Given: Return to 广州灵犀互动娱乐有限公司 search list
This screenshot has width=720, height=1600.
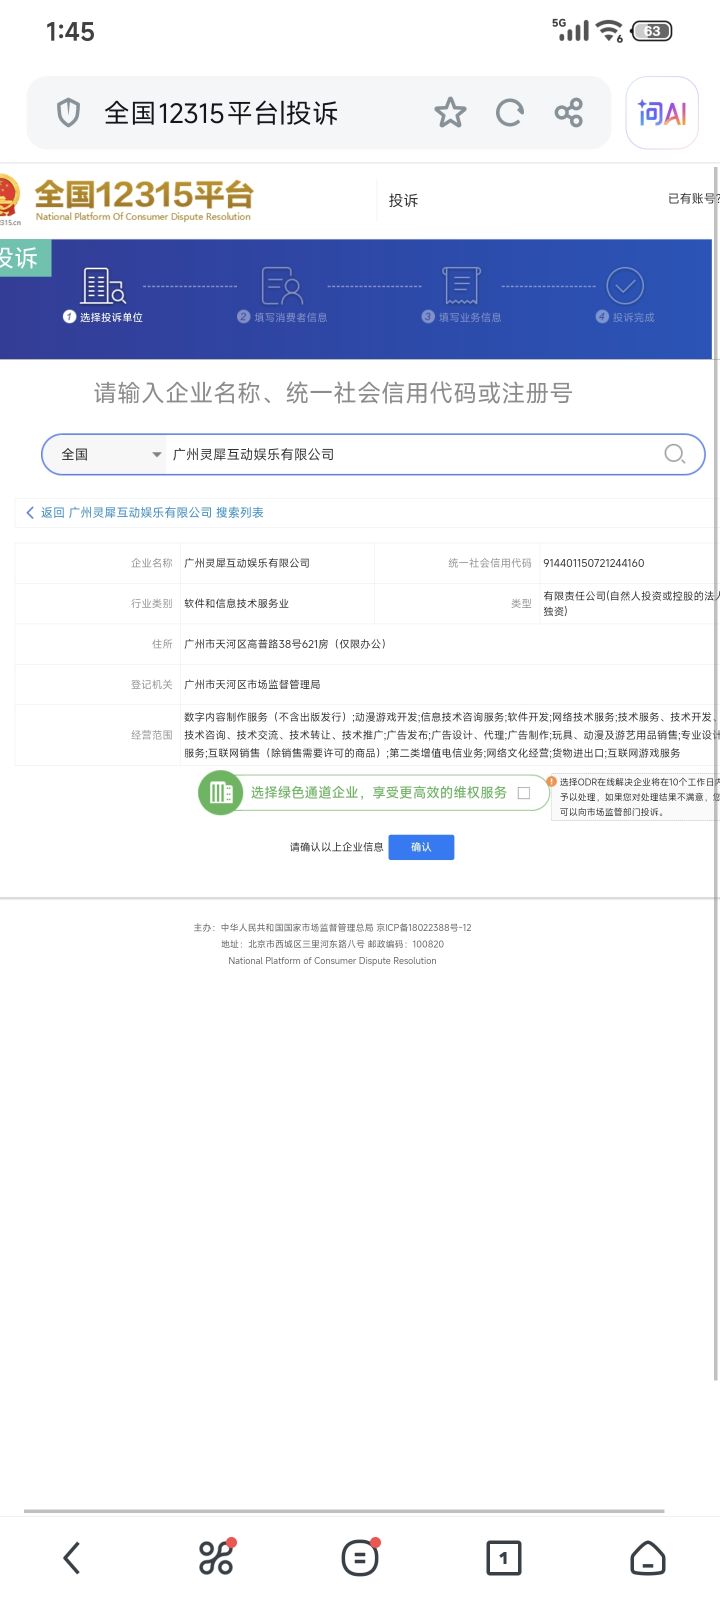Looking at the screenshot, I should tap(145, 512).
